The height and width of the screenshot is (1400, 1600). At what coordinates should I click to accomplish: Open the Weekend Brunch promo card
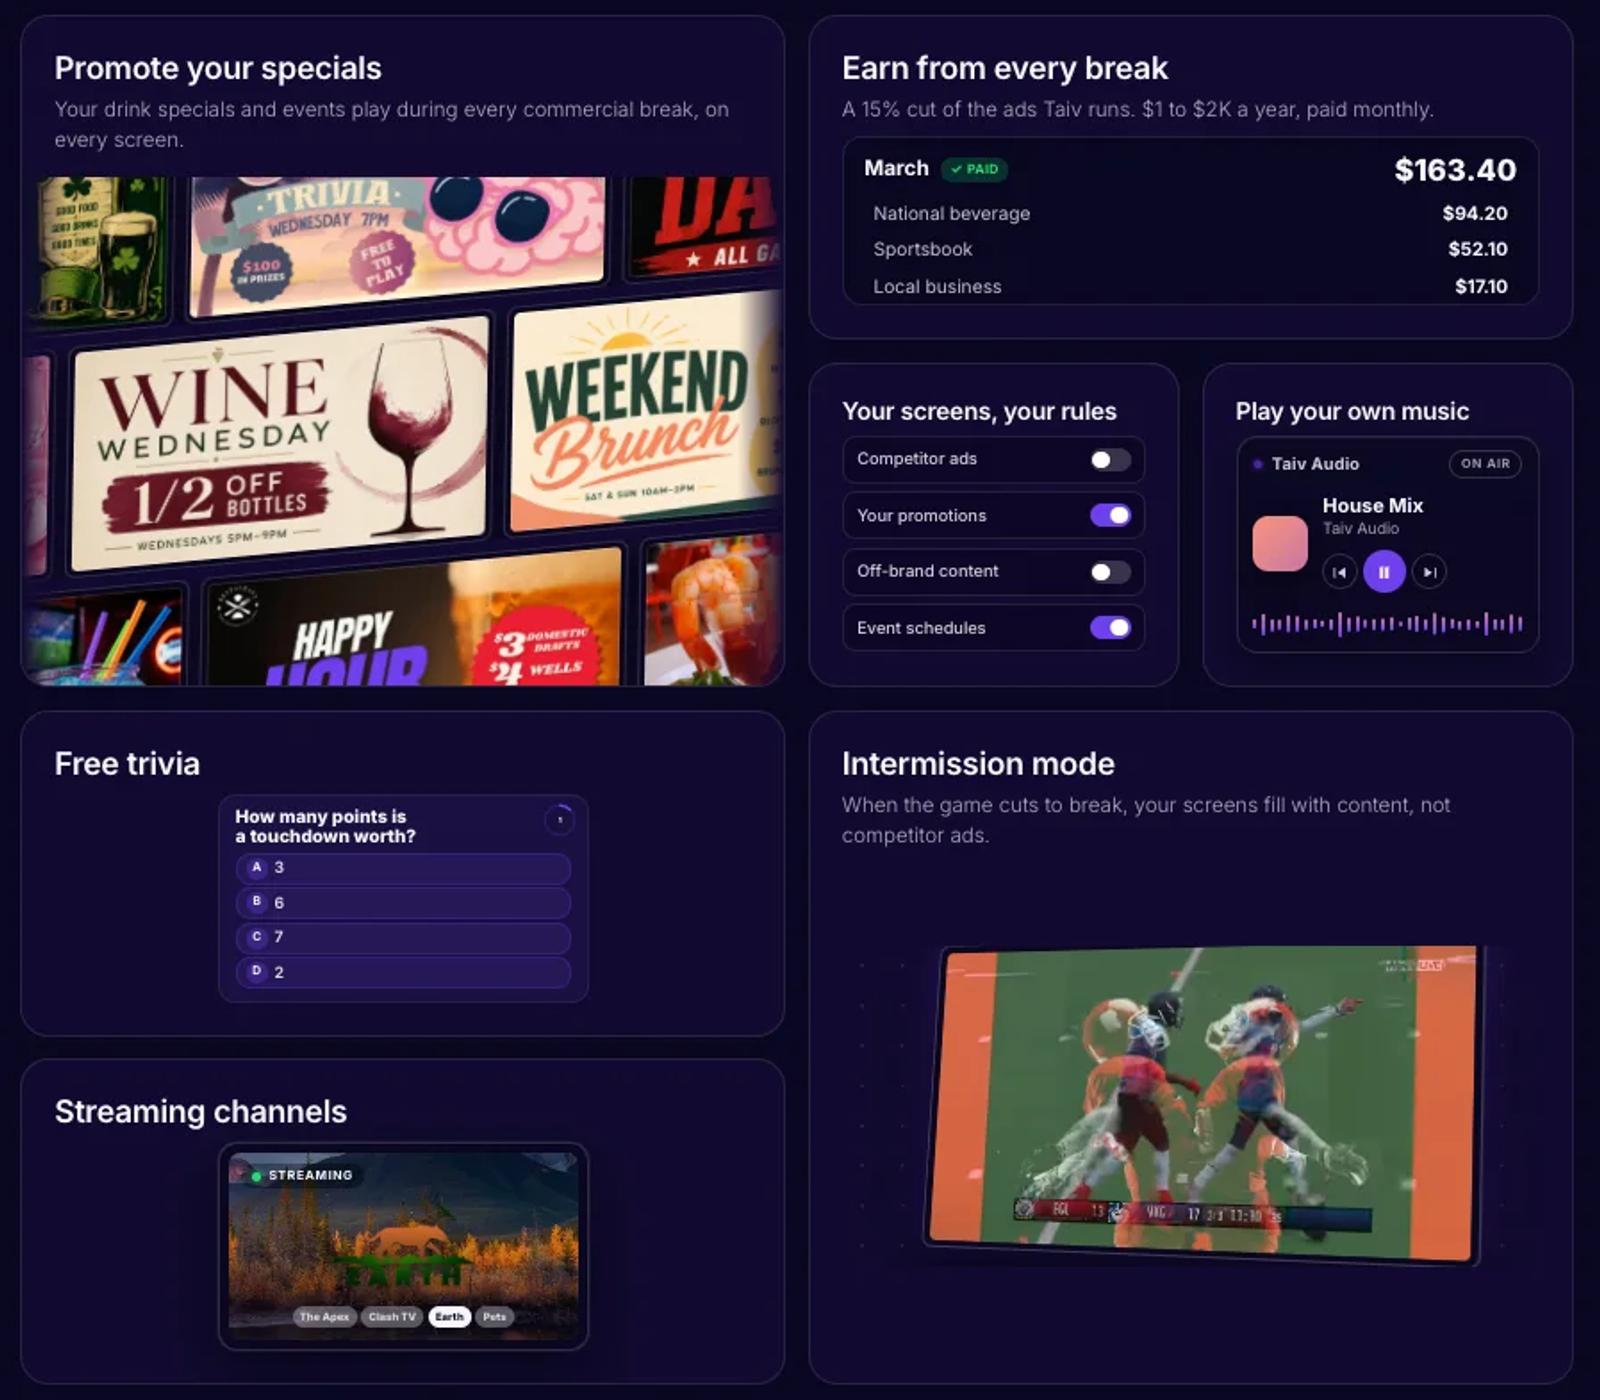click(645, 413)
